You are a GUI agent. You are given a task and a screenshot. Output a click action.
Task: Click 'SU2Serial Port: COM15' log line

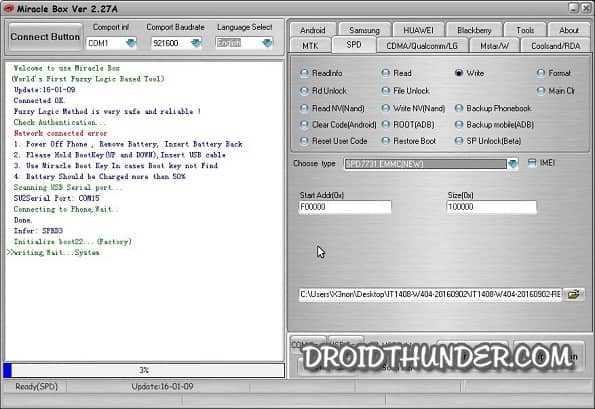tap(57, 198)
